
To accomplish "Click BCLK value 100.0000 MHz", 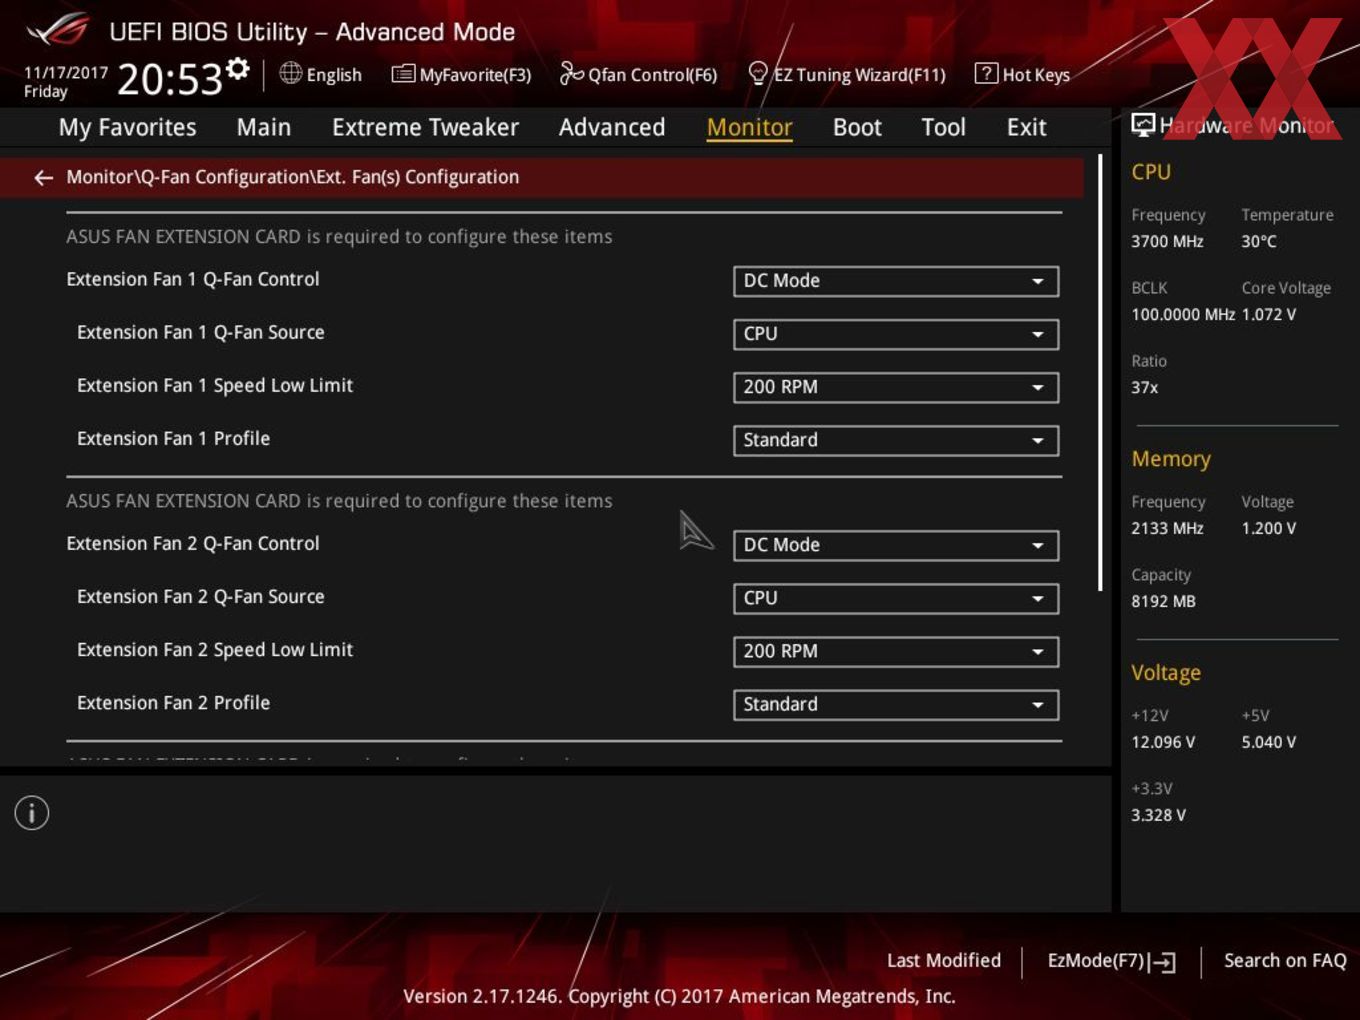I will coord(1183,314).
